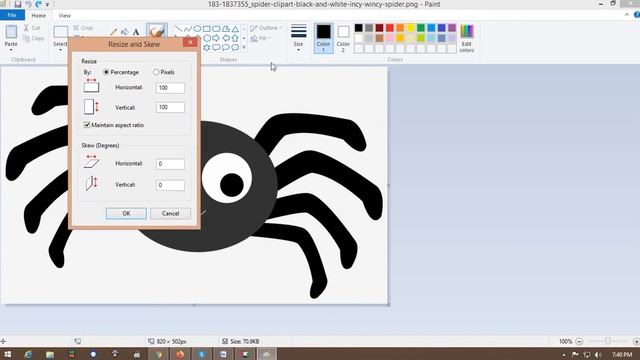Click OK in Resize and Skew
The height and width of the screenshot is (360, 640).
pyautogui.click(x=126, y=213)
